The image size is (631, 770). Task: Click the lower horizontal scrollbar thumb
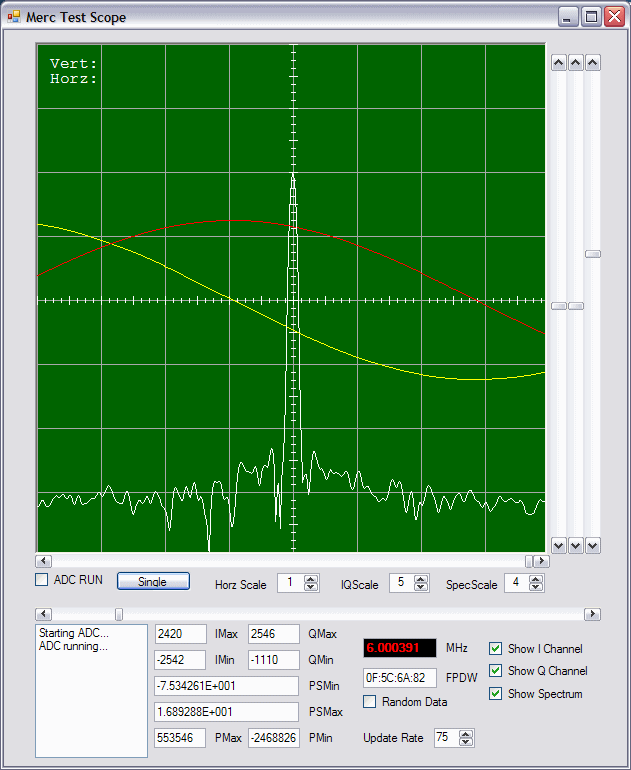(119, 614)
